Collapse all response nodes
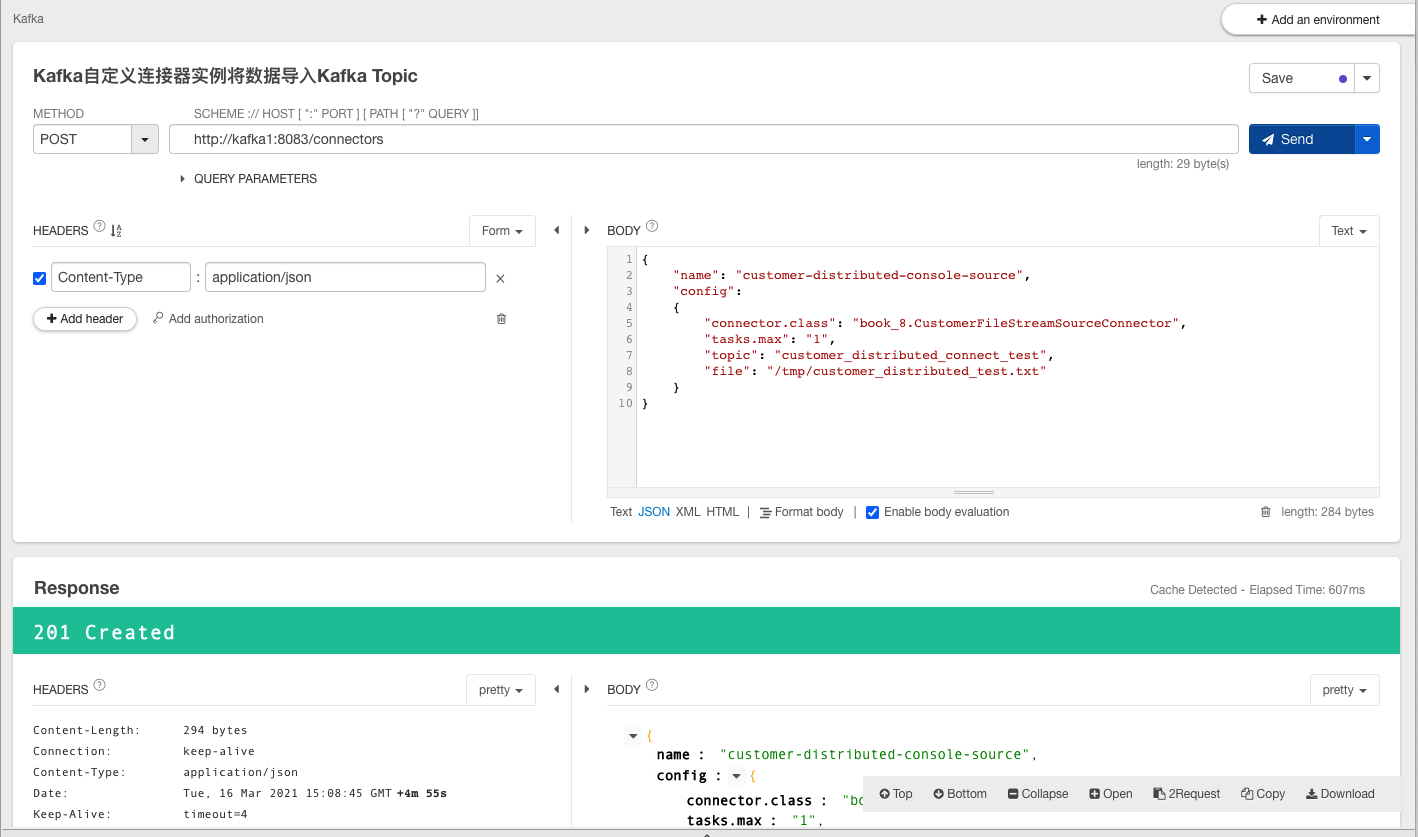1418x837 pixels. tap(1038, 794)
